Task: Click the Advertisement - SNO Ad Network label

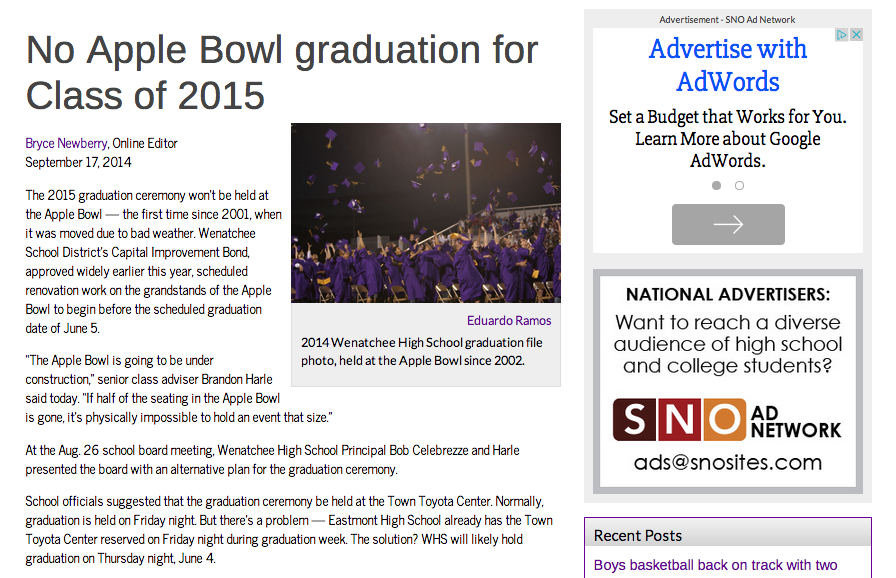Action: [727, 20]
